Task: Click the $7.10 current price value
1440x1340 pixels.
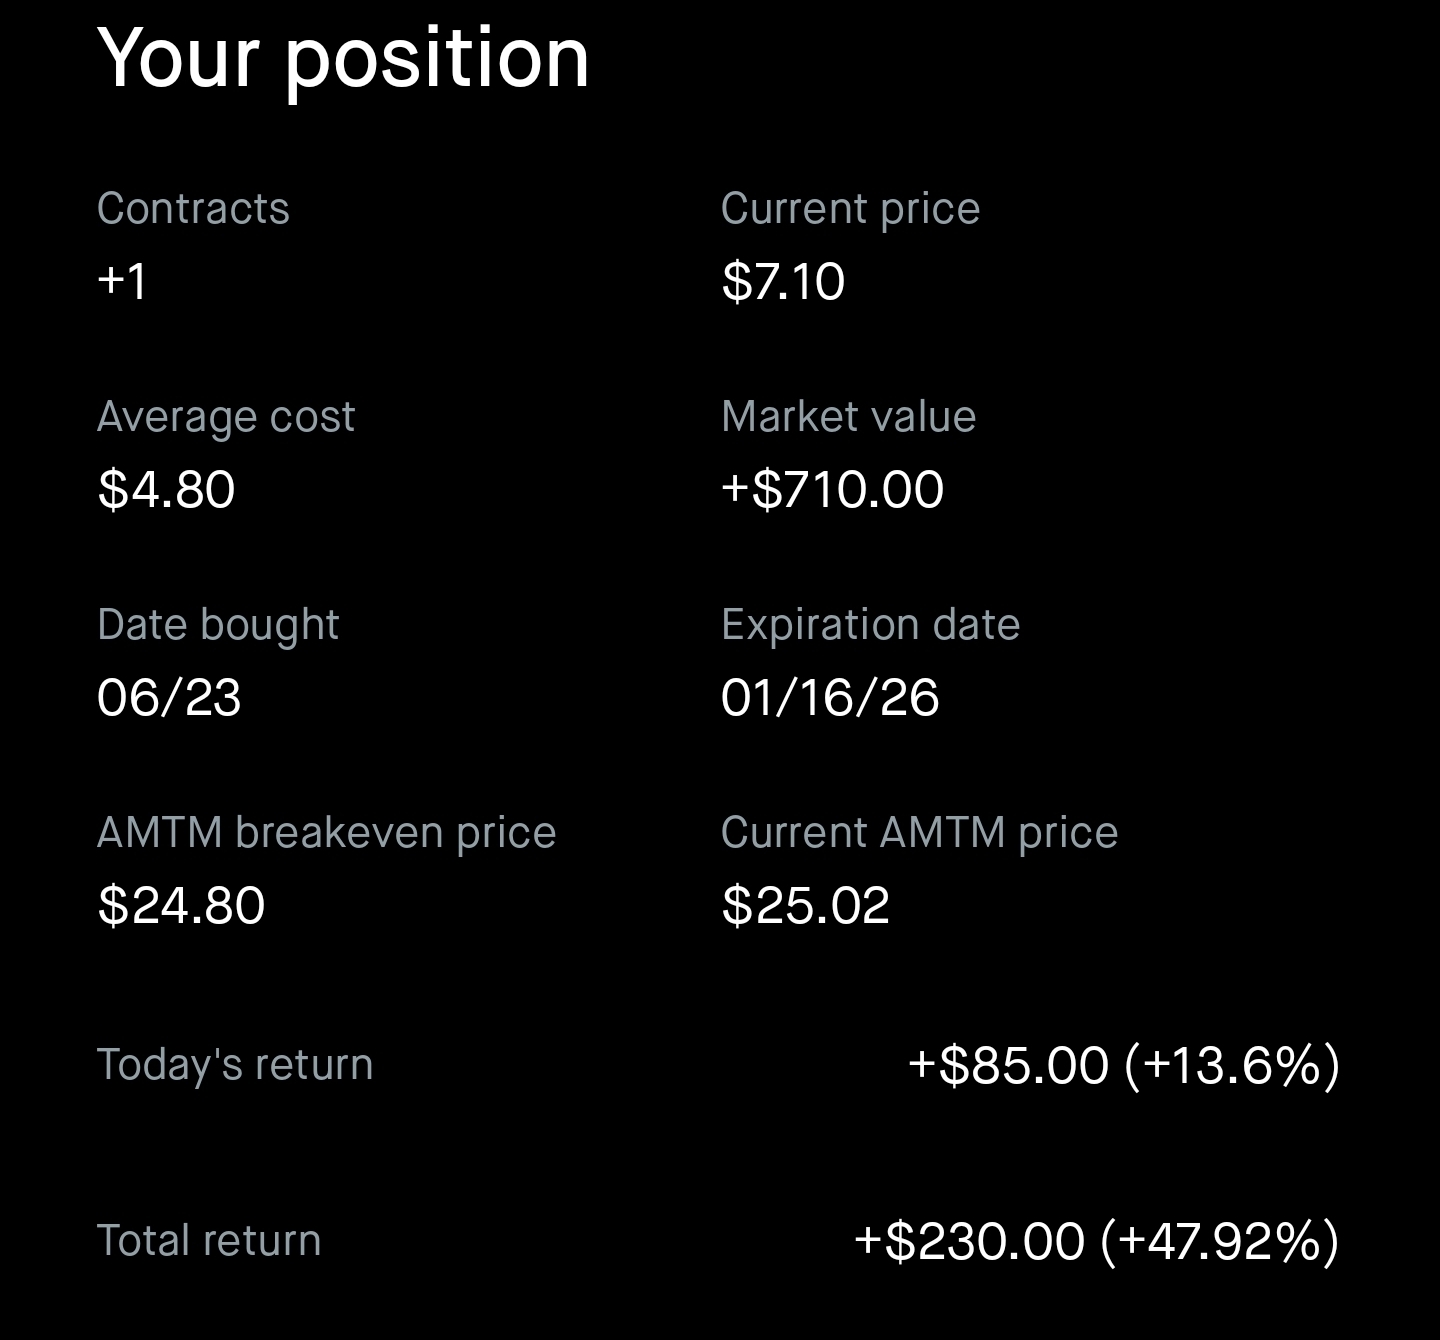Action: click(783, 281)
